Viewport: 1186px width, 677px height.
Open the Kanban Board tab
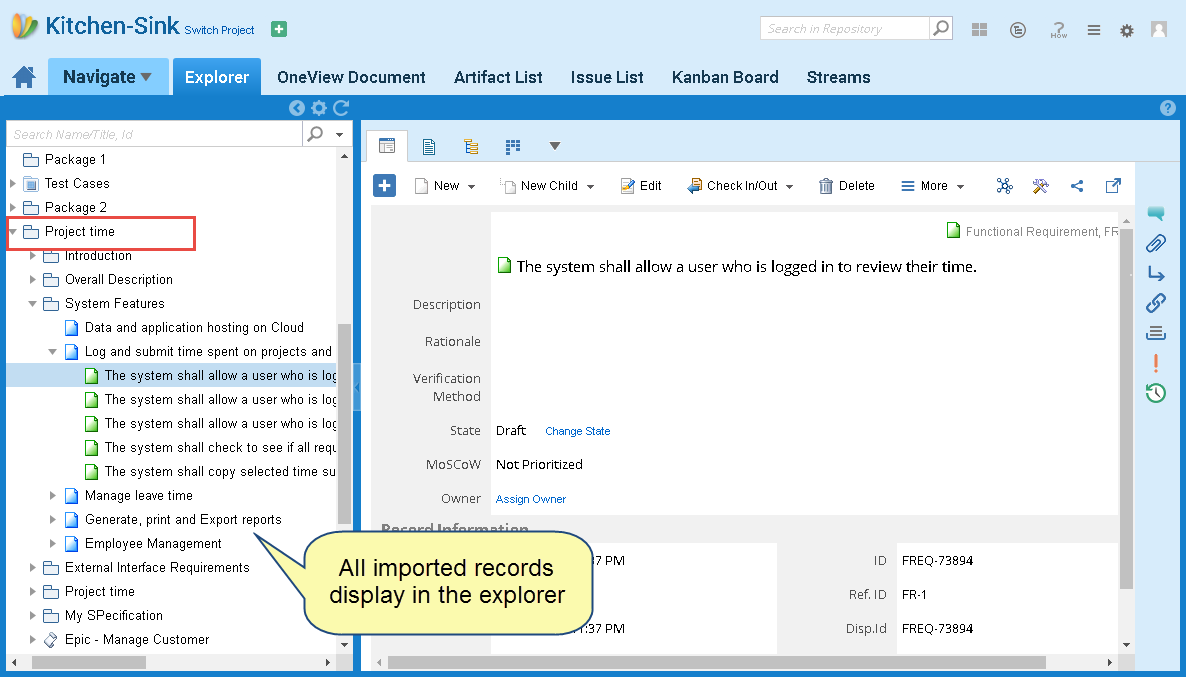click(725, 77)
